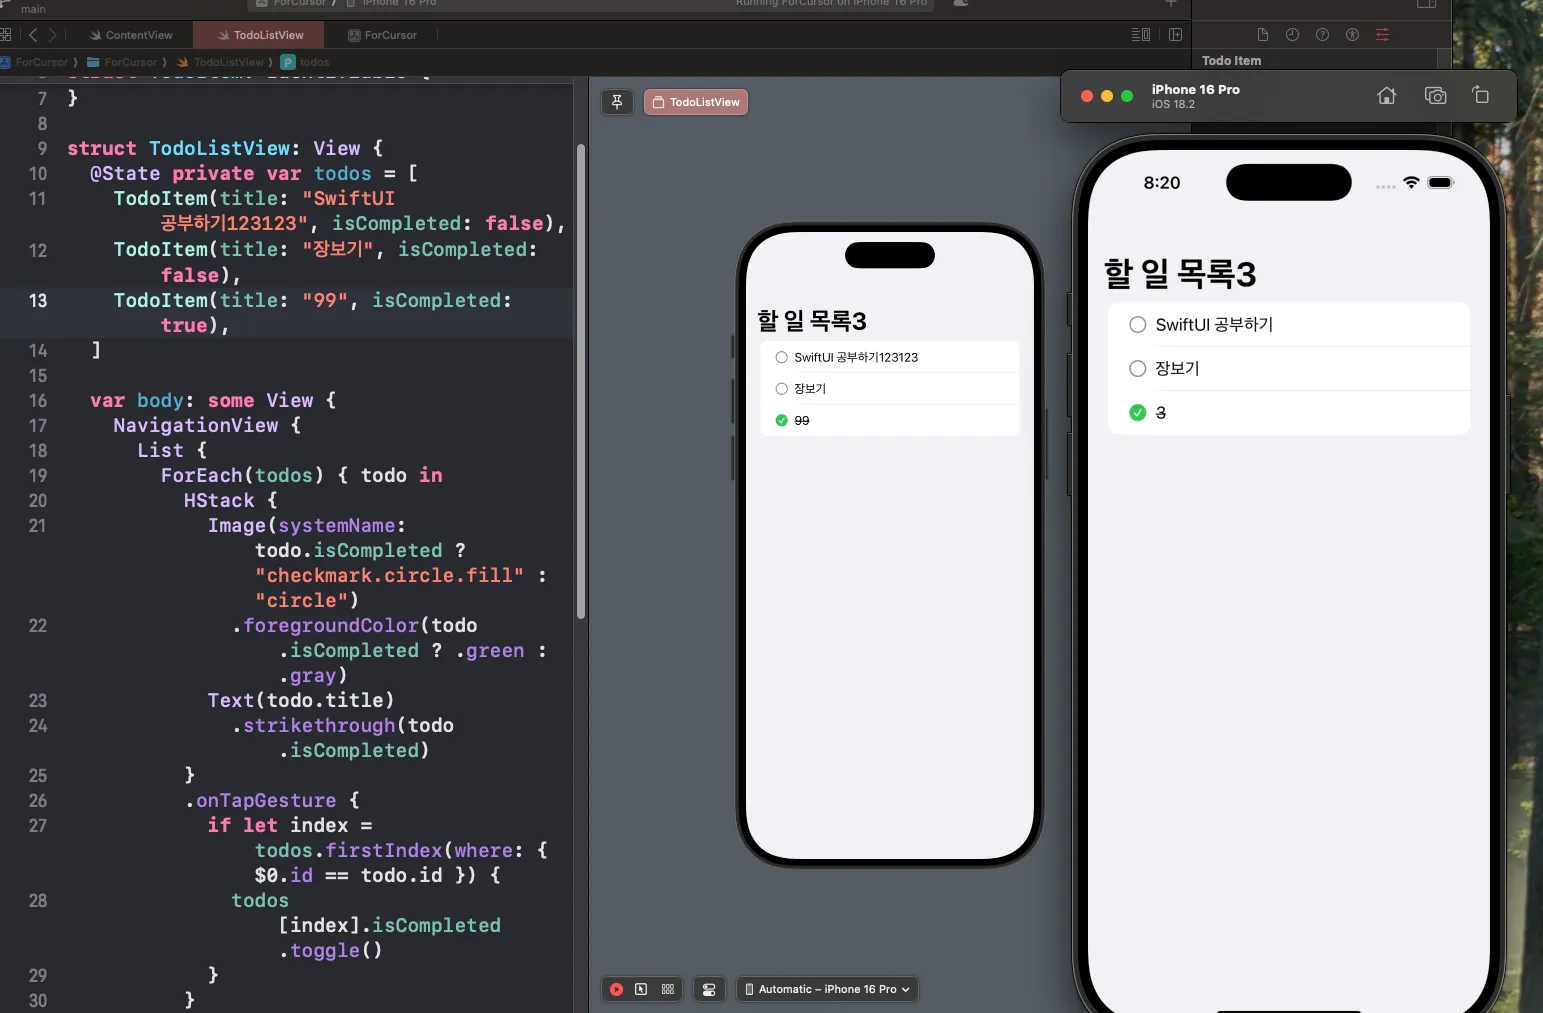1543x1013 pixels.
Task: Show the history inspector
Action: click(x=1292, y=35)
